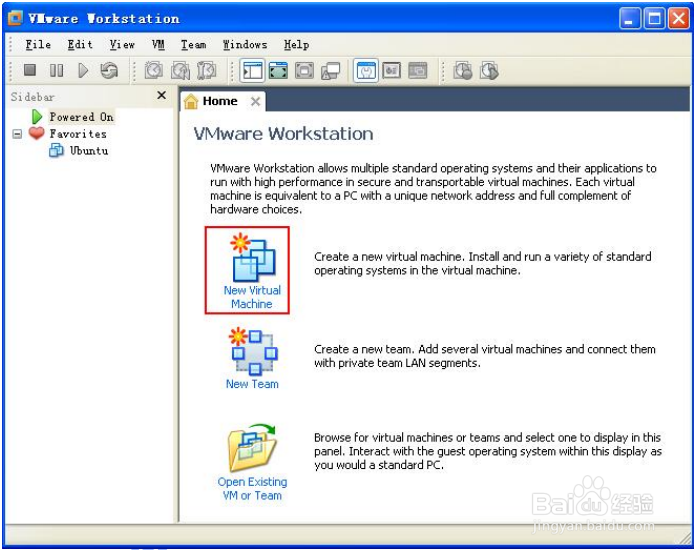Select the Ubuntu virtual machine in sidebar
The image size is (694, 550).
coord(89,150)
